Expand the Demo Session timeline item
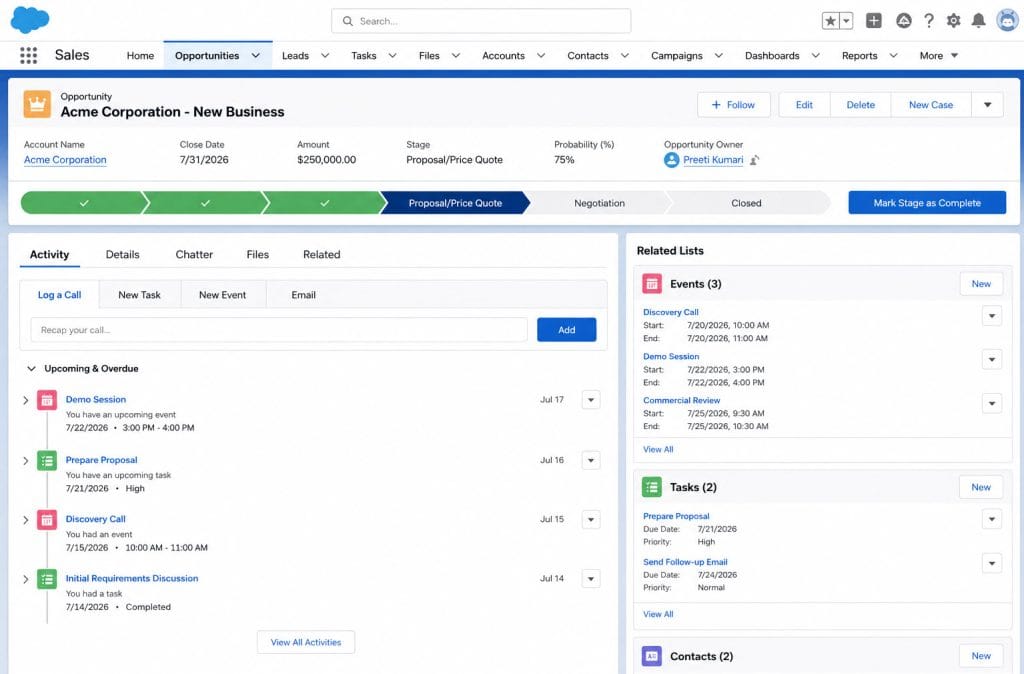 (25, 400)
